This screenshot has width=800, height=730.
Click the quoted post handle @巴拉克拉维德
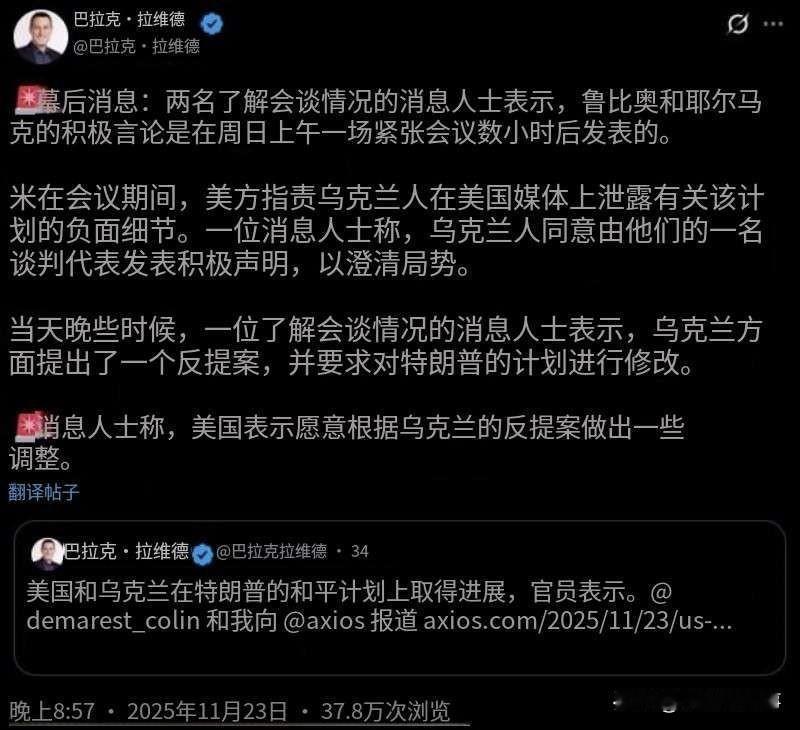click(271, 551)
